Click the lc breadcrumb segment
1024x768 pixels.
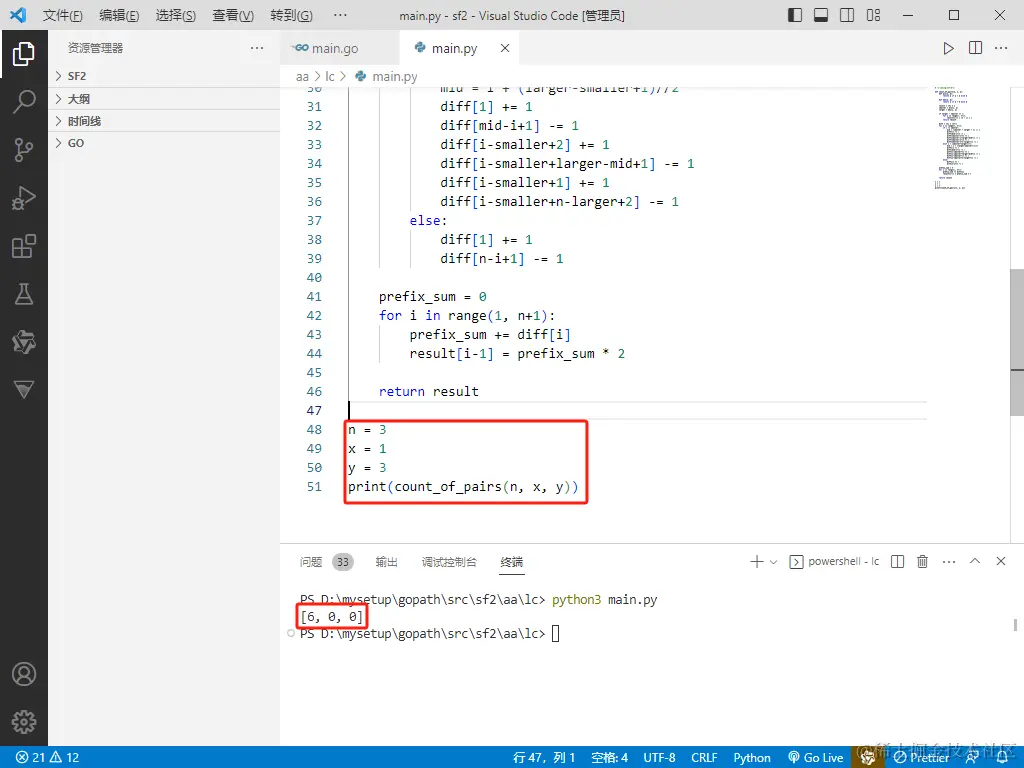pos(330,76)
